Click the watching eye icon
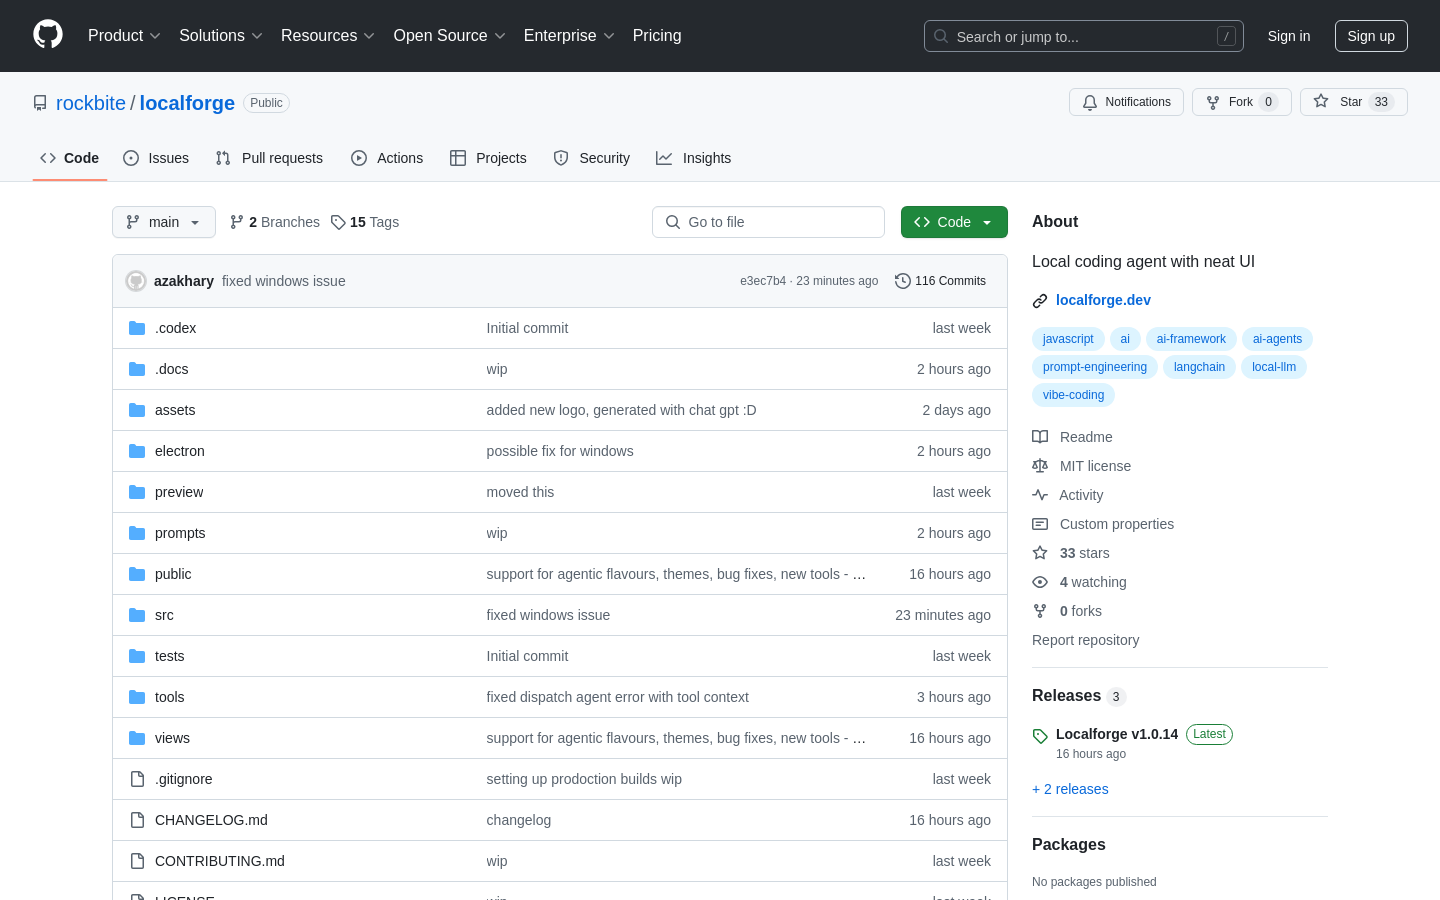This screenshot has width=1440, height=900. [1040, 582]
